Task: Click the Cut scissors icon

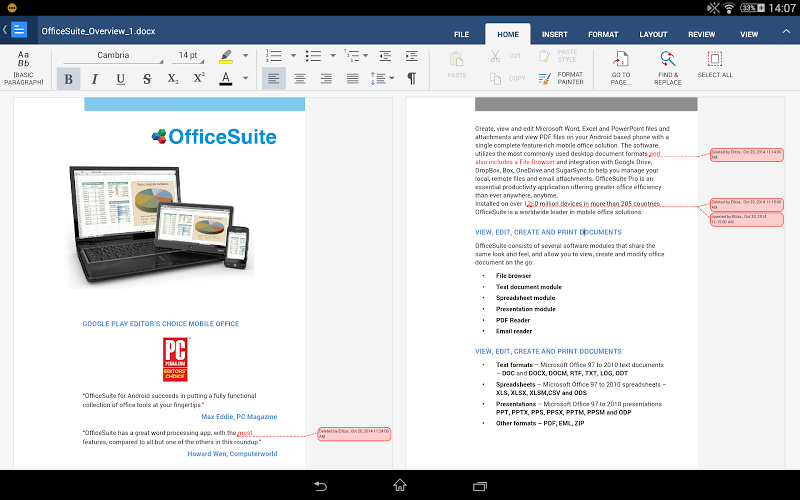Action: point(495,56)
